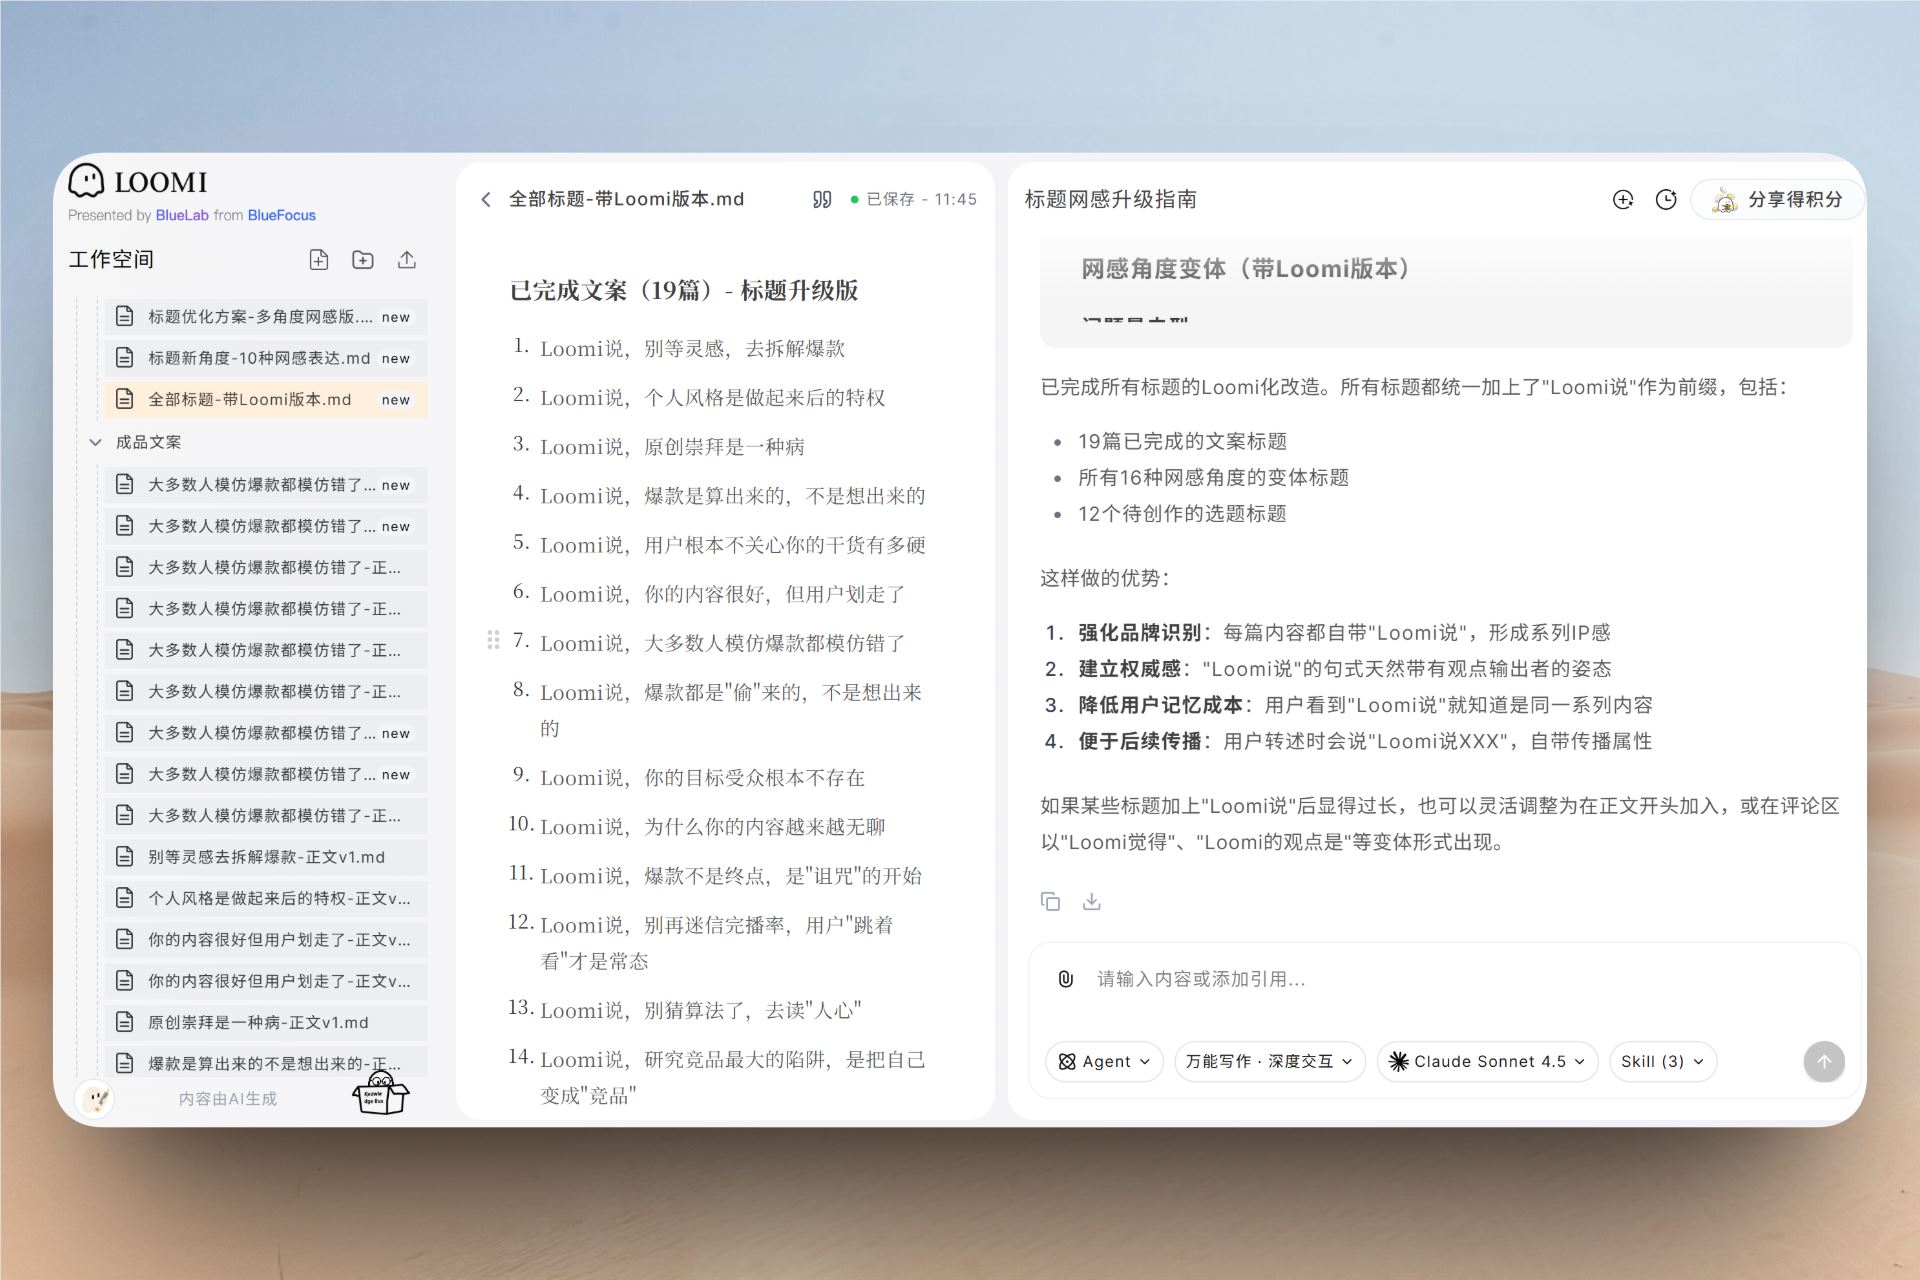Viewport: 1920px width, 1280px height.
Task: Select 标题新角度-10种网感表达.md in the sidebar
Action: pyautogui.click(x=254, y=357)
